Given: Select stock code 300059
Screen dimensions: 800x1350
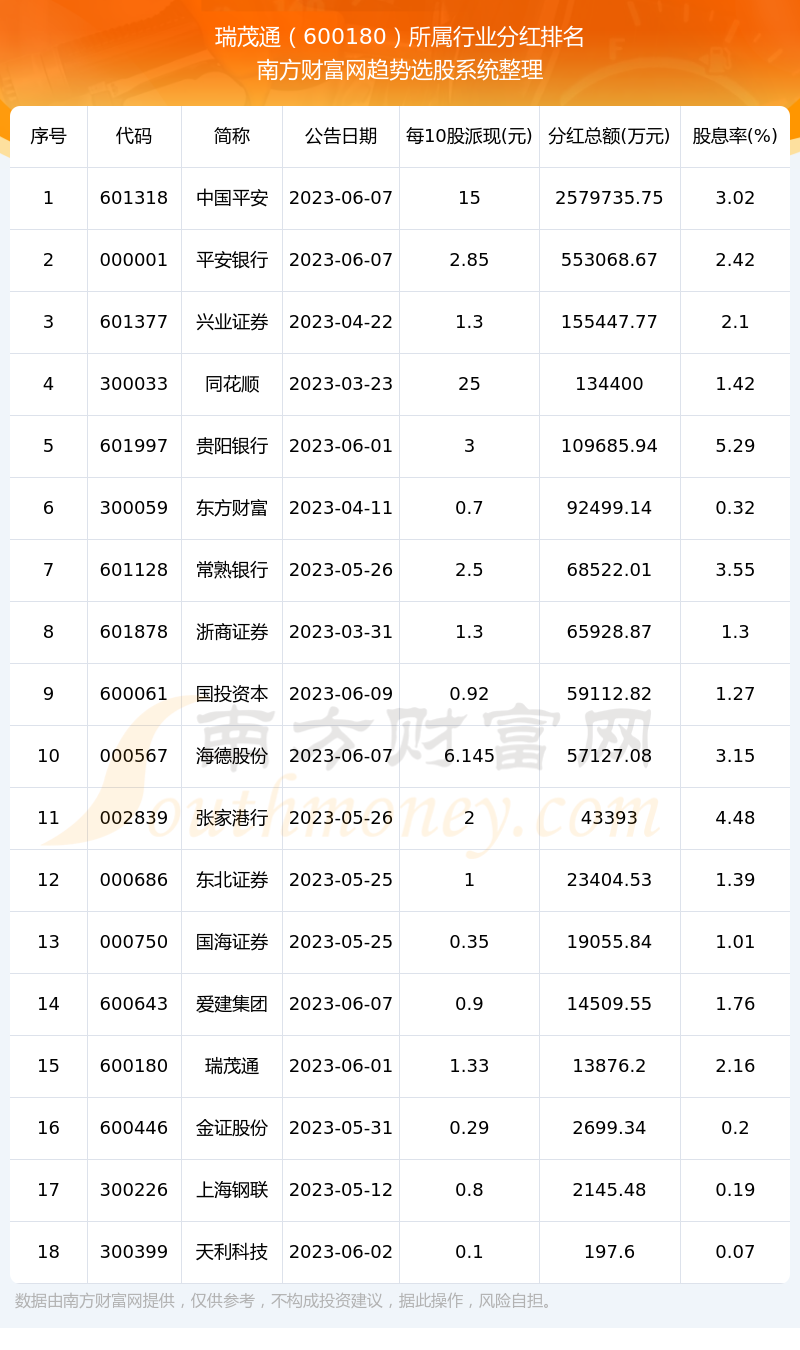Looking at the screenshot, I should (134, 508).
